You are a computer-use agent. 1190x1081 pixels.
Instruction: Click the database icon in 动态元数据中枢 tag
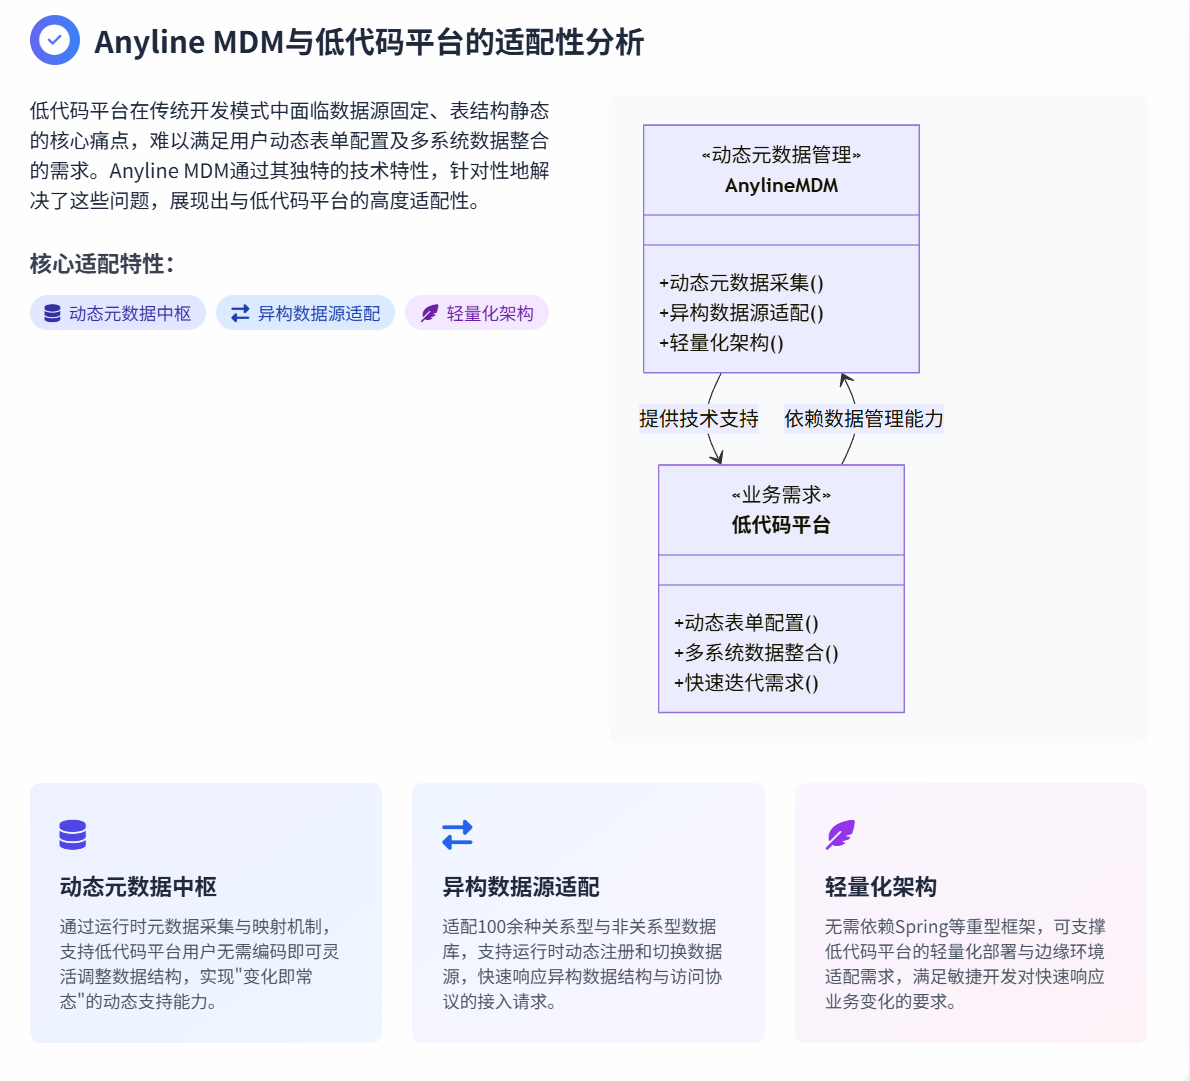pos(52,314)
